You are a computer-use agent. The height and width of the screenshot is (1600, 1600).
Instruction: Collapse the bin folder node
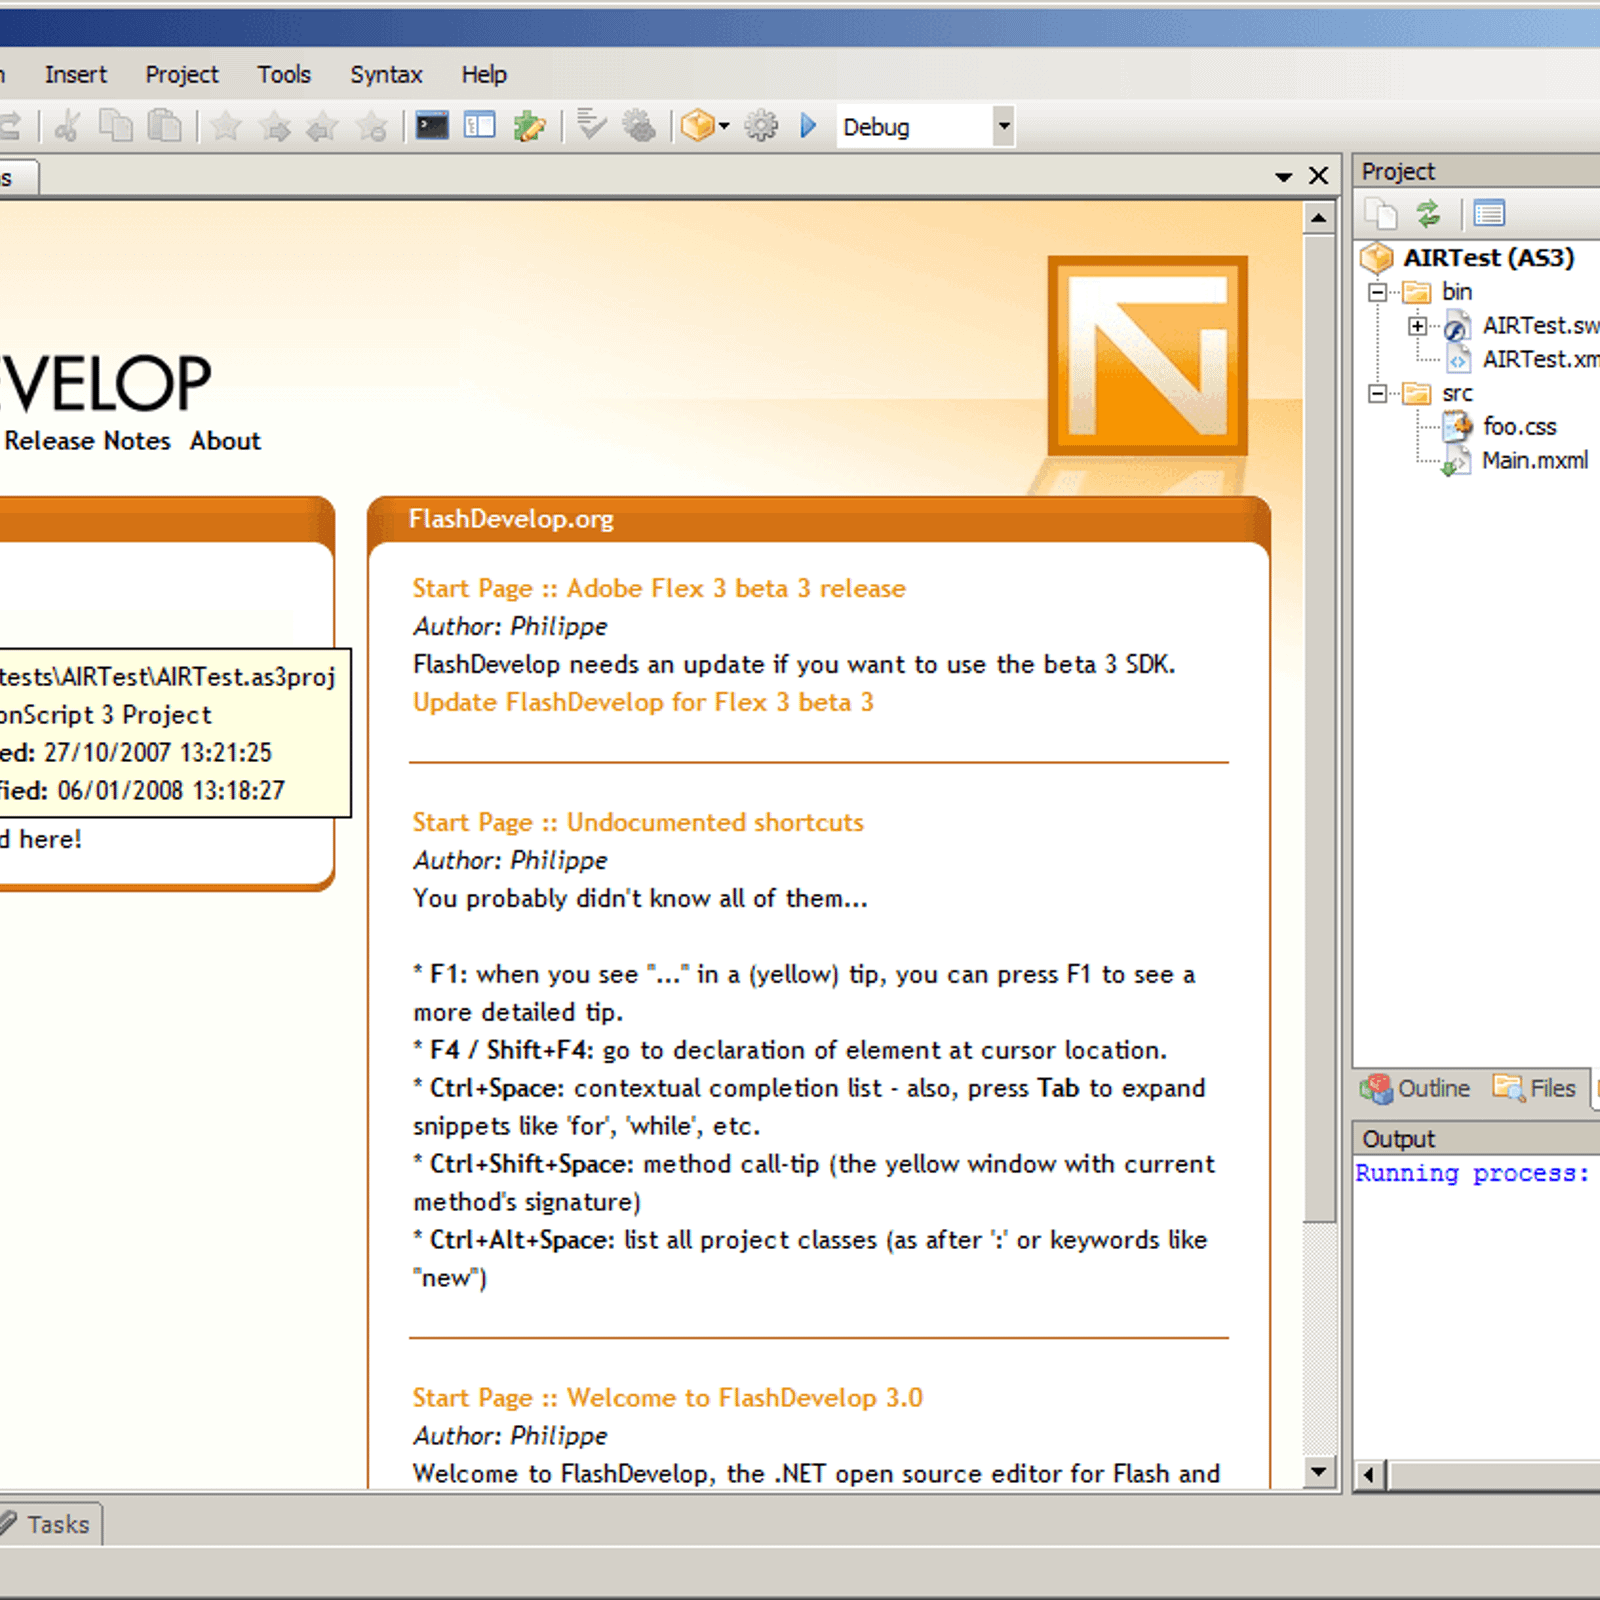coord(1378,292)
